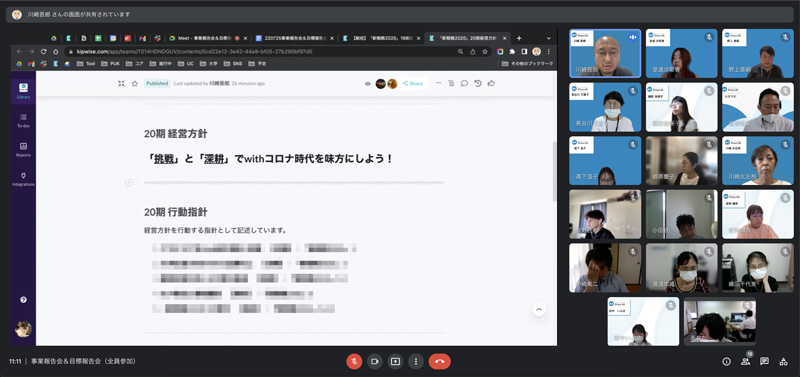Click 11:11 meeting clock text
This screenshot has width=800, height=377.
point(15,361)
